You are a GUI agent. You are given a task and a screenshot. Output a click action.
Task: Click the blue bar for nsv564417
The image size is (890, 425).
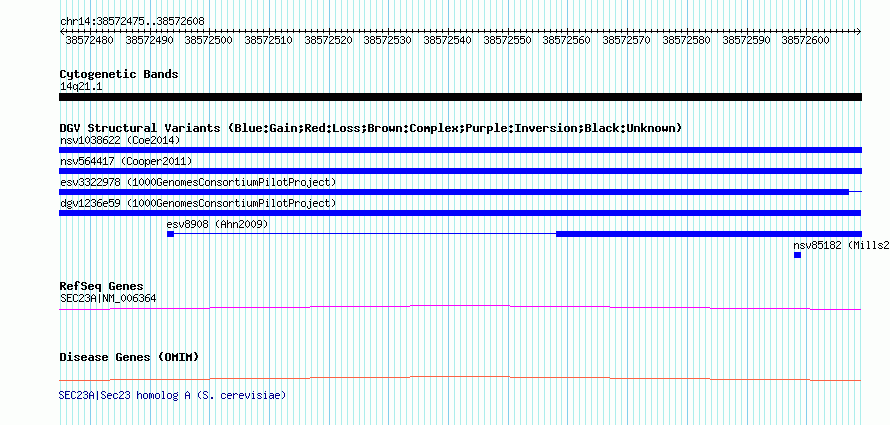[x=460, y=171]
